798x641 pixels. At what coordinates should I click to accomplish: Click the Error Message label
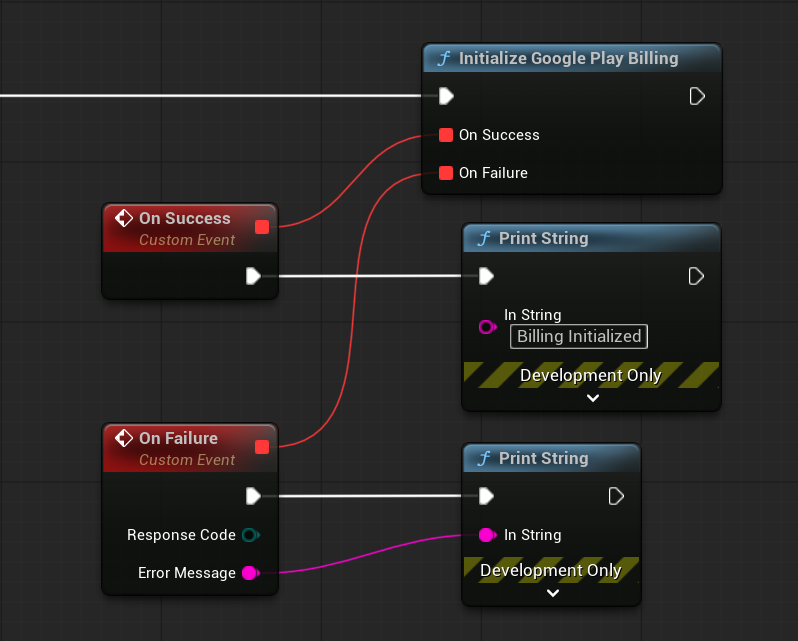coord(187,573)
